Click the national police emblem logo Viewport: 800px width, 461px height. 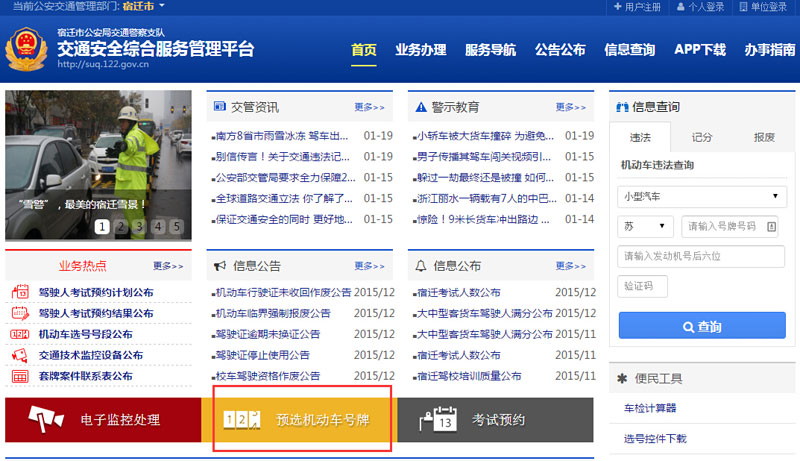[x=27, y=49]
